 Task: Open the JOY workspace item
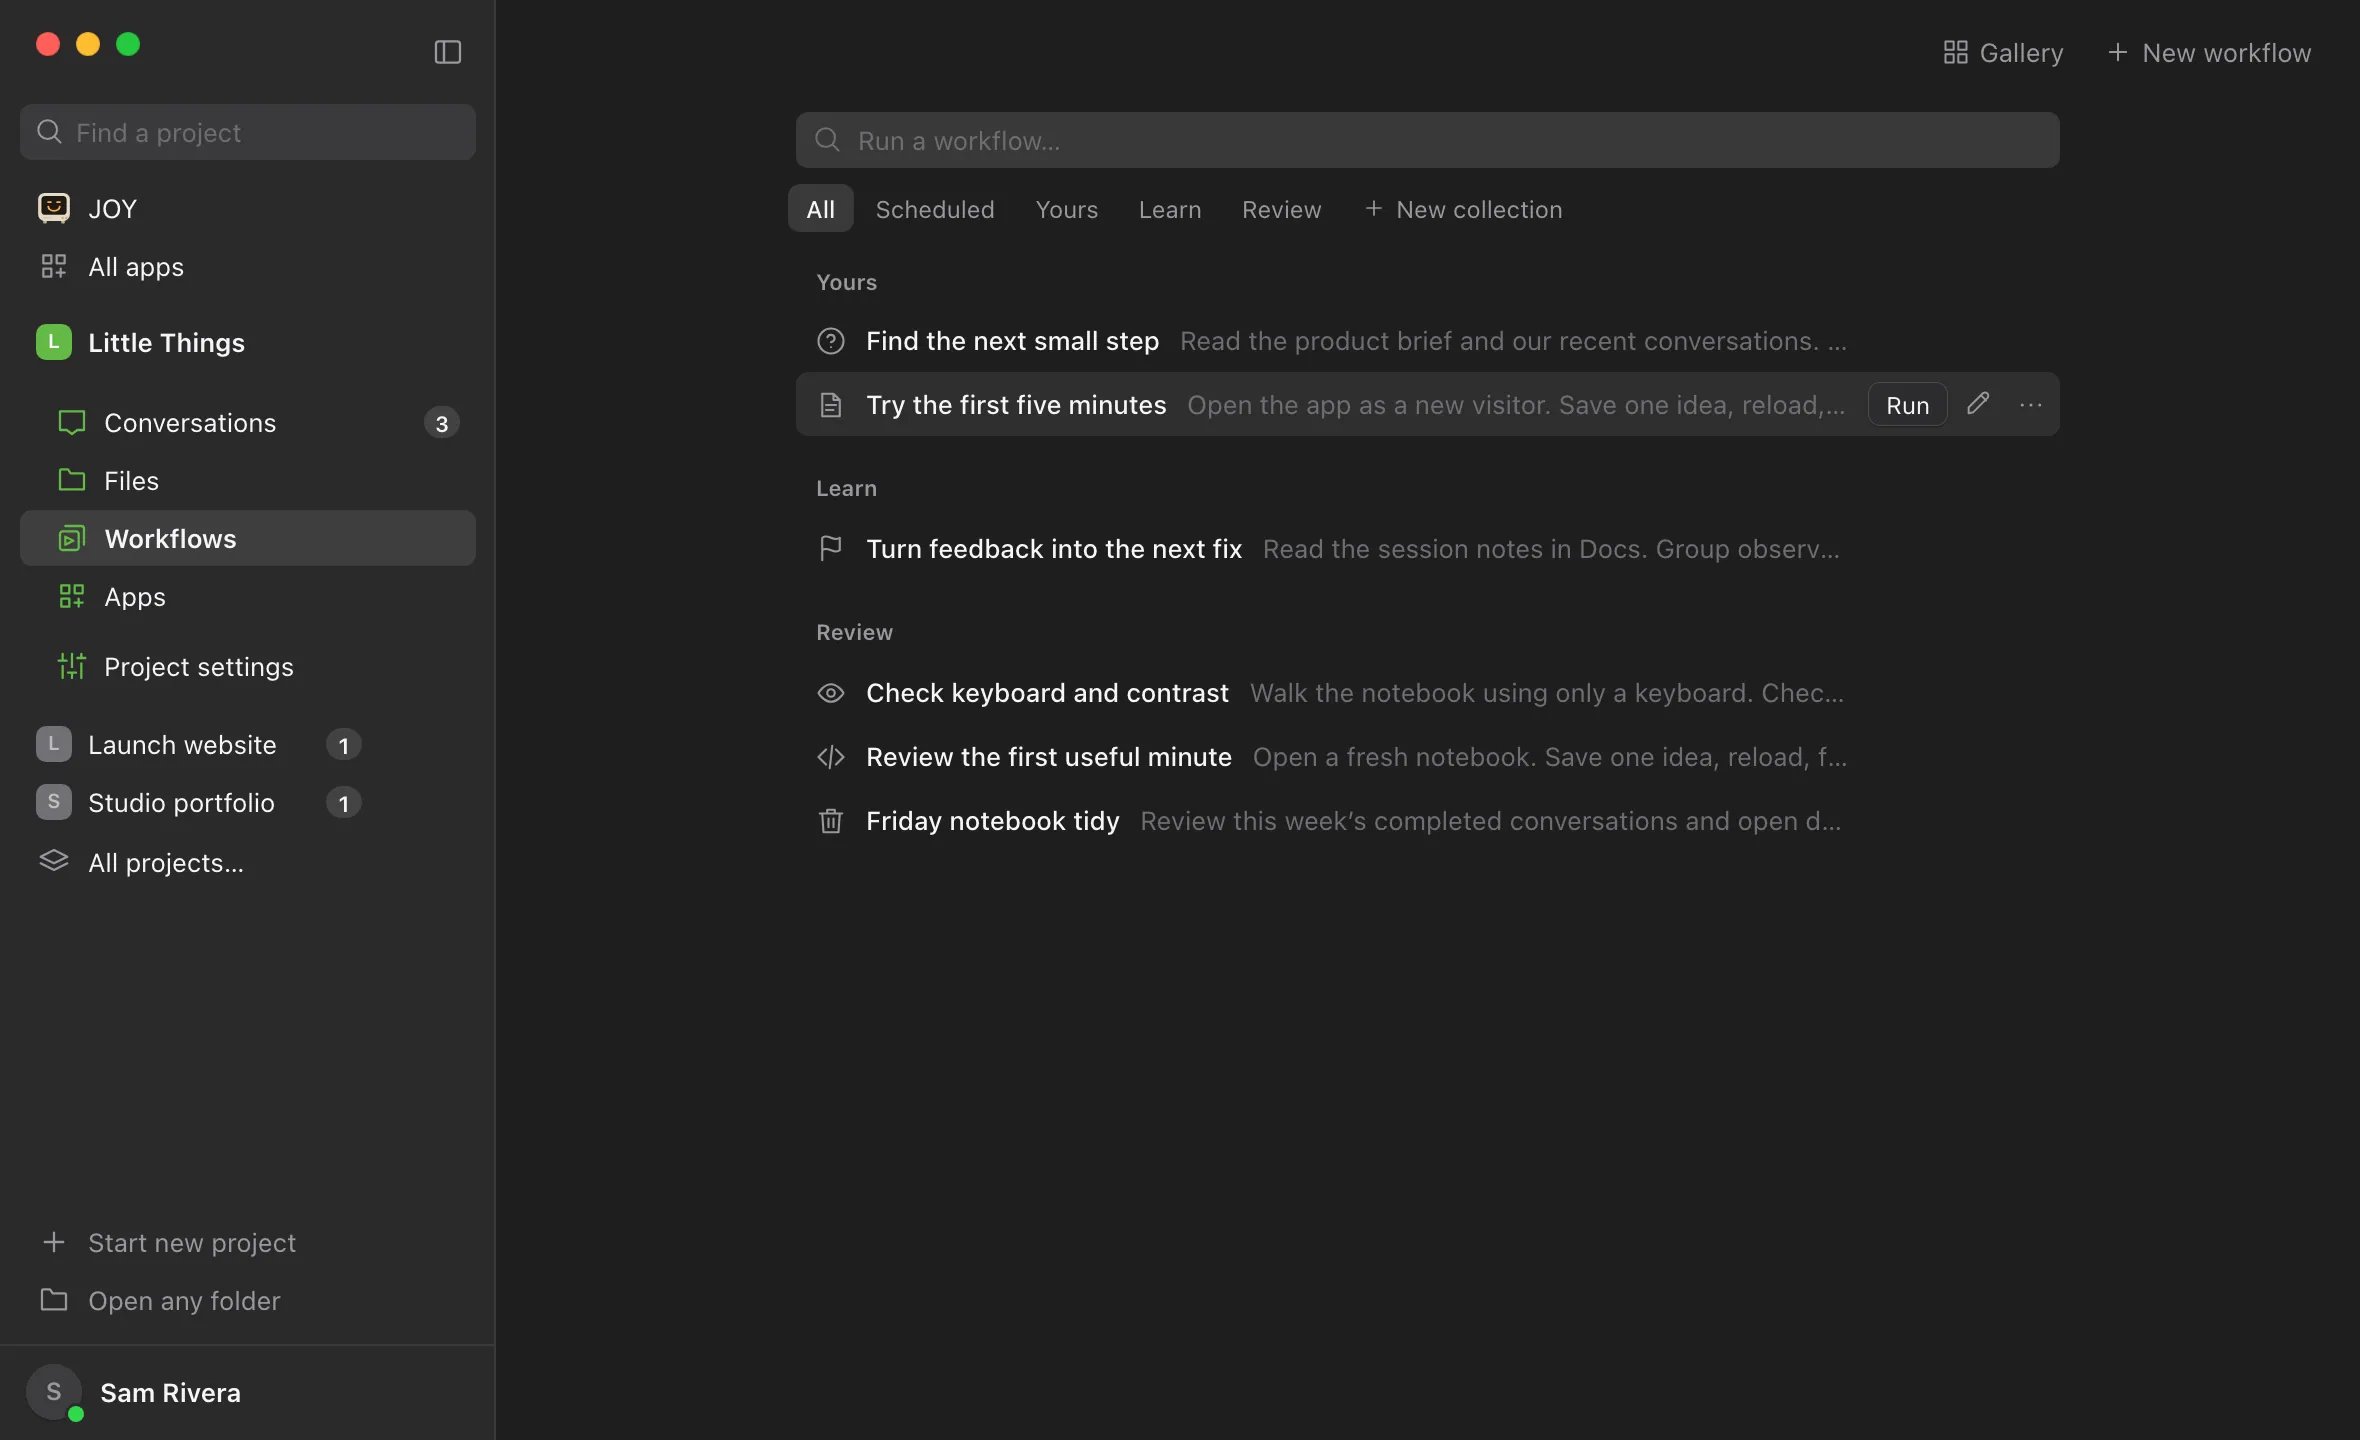pos(248,208)
